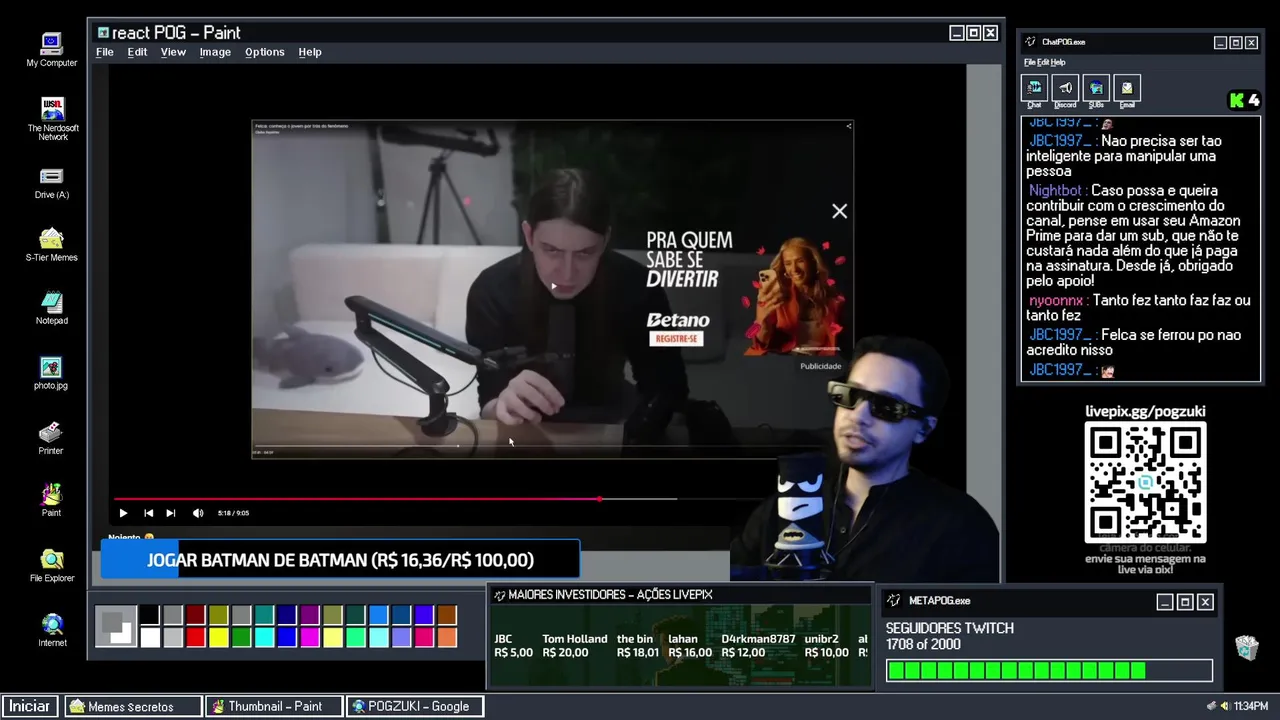The image size is (1280, 720).
Task: Click the Chat icon in ChatPOG.exe
Action: (1034, 88)
